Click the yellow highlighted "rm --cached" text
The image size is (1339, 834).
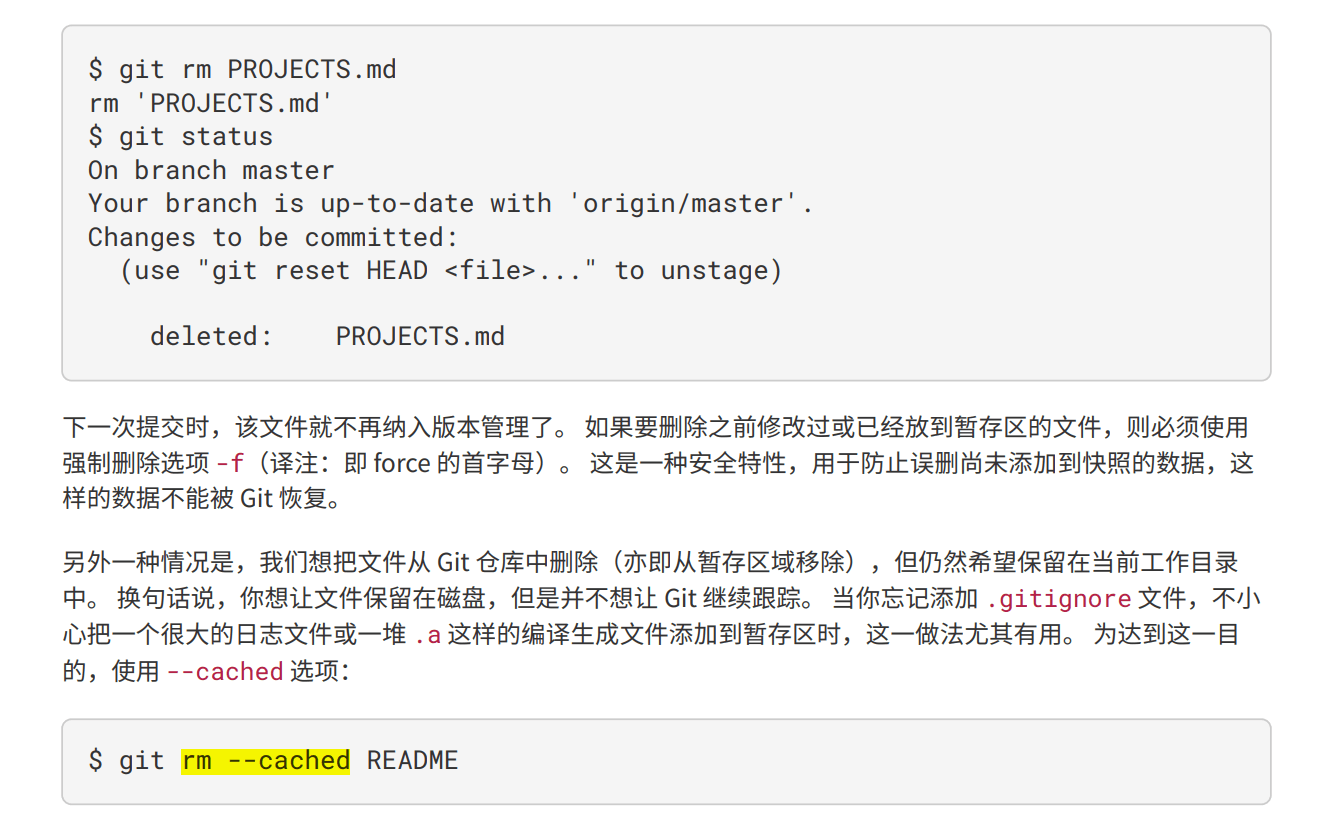coord(266,761)
